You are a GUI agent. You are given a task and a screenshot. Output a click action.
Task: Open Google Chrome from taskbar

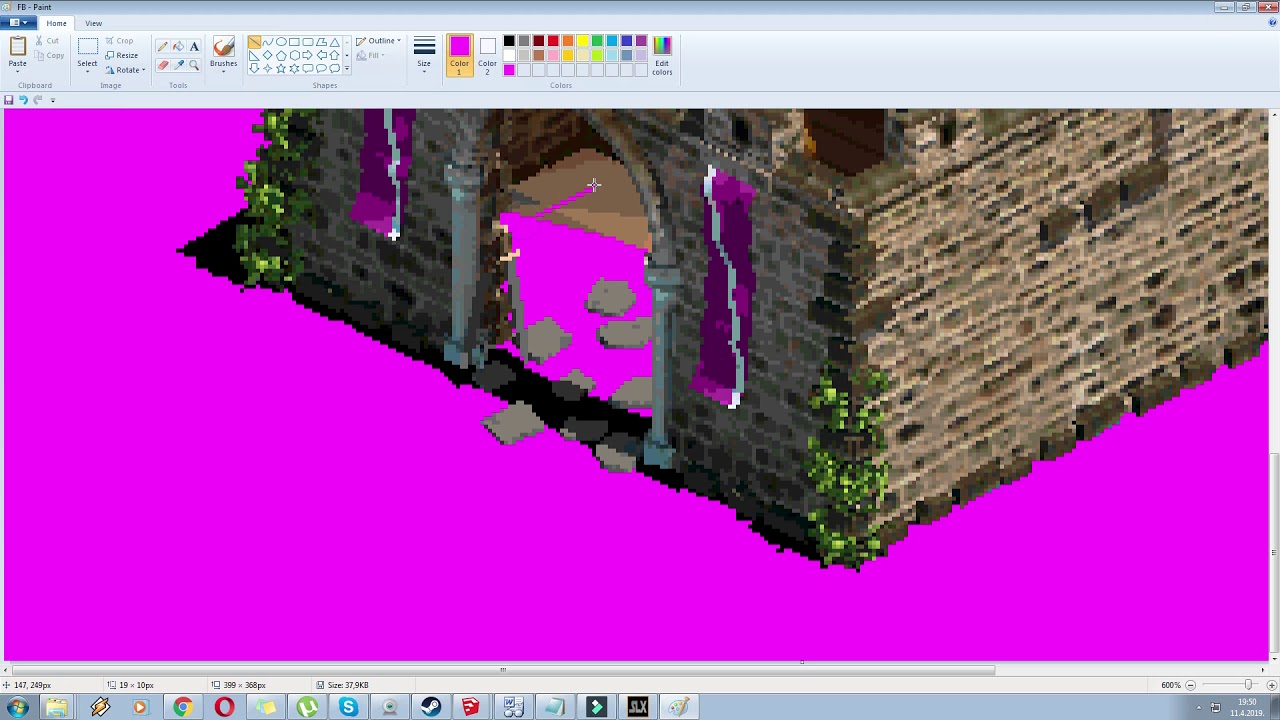pos(182,707)
